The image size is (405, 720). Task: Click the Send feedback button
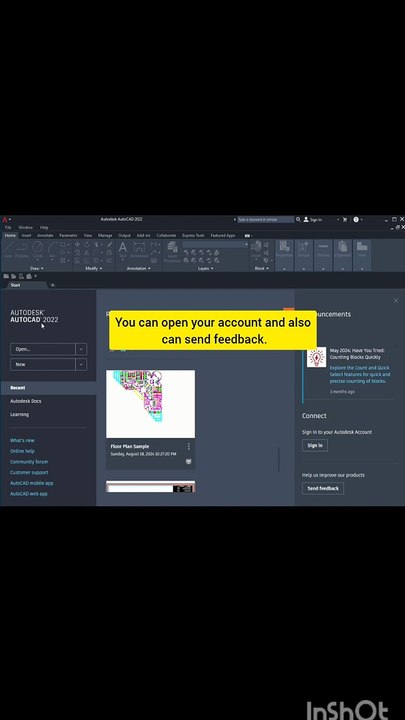[x=323, y=489]
